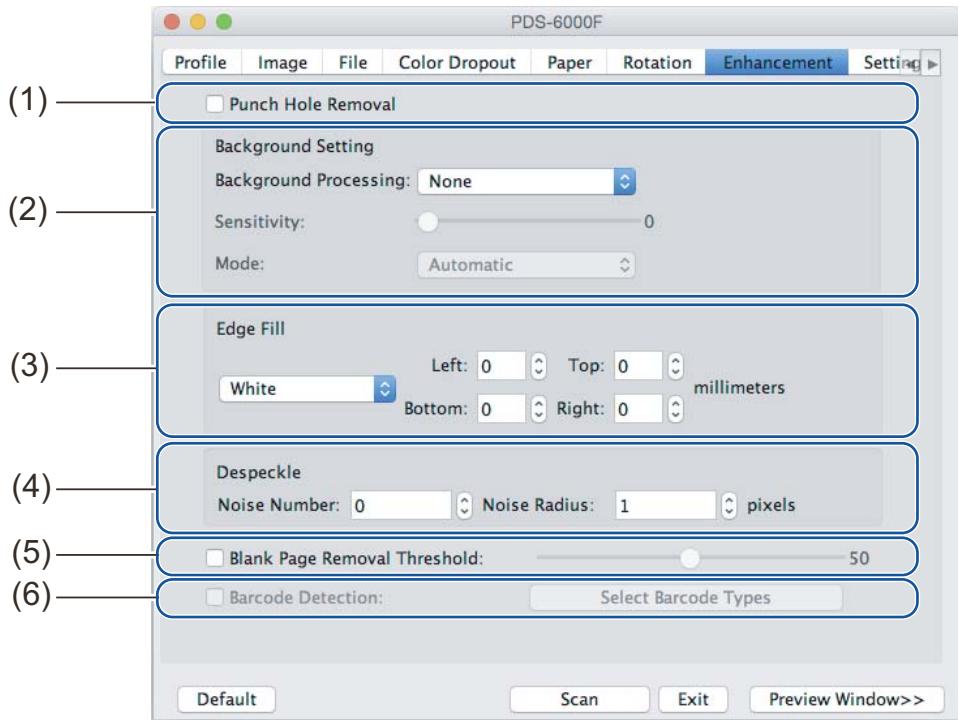Adjust the Sensitivity slider
This screenshot has width=959, height=723.
pyautogui.click(x=428, y=221)
